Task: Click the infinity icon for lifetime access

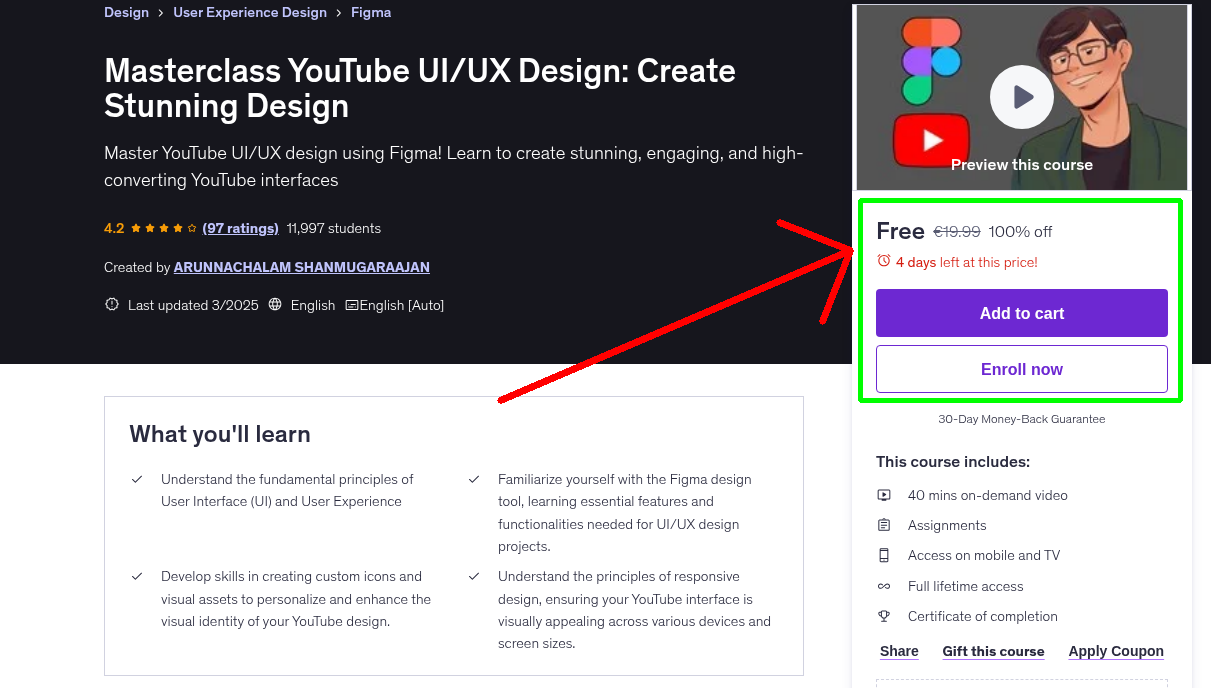Action: point(884,586)
